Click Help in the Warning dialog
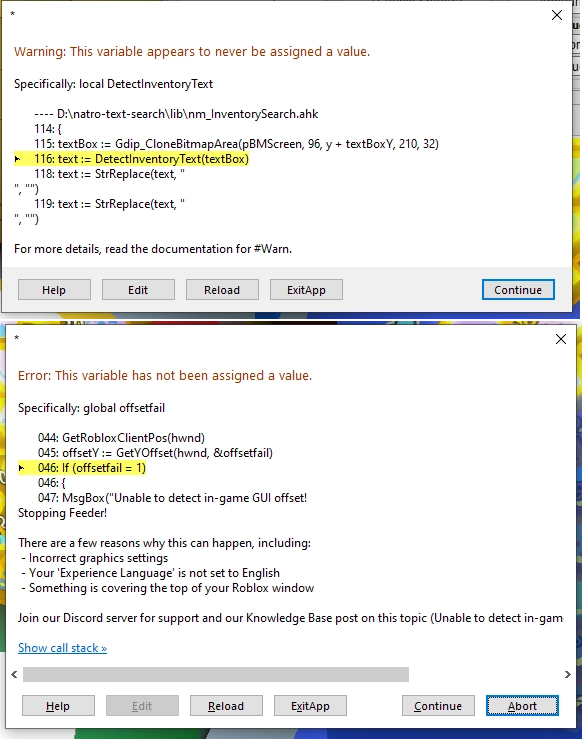 point(54,290)
